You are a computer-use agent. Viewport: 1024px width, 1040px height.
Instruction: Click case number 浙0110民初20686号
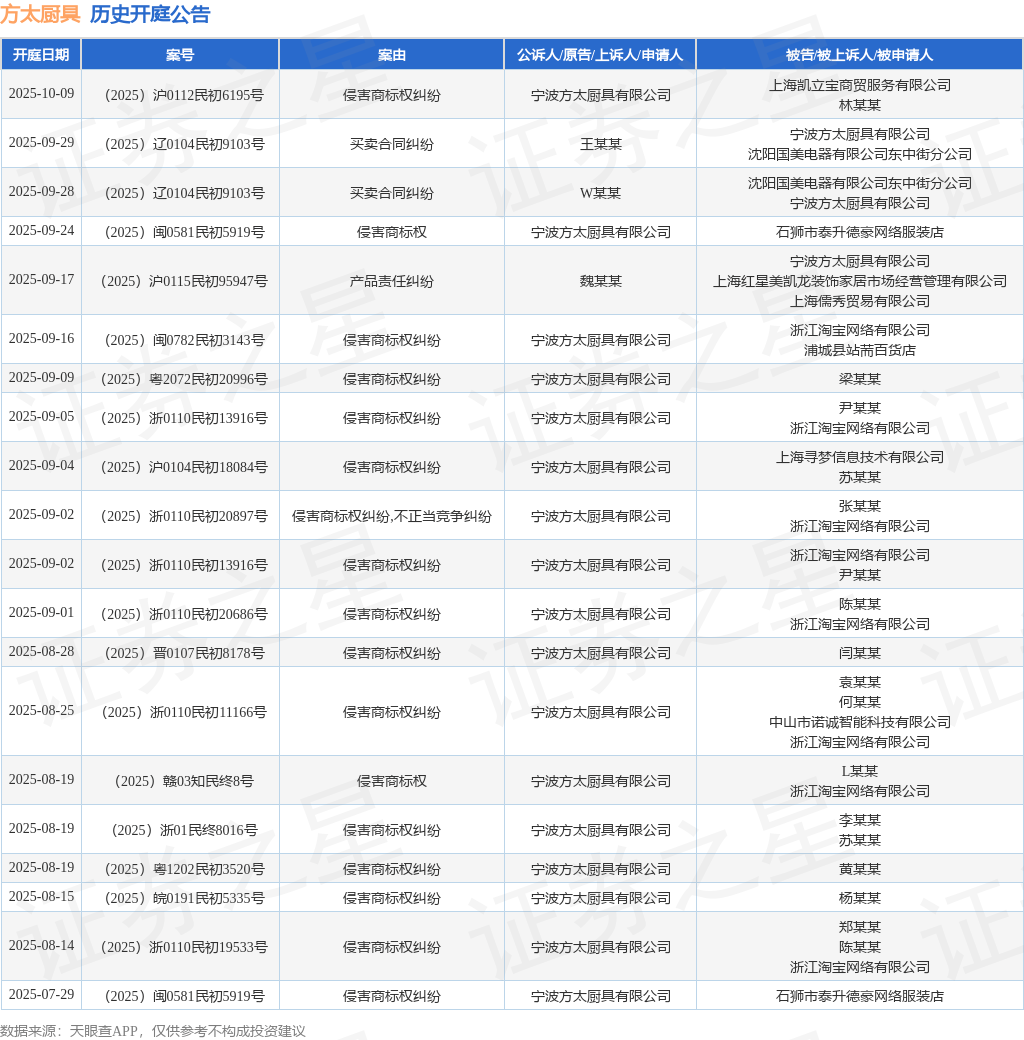(184, 614)
